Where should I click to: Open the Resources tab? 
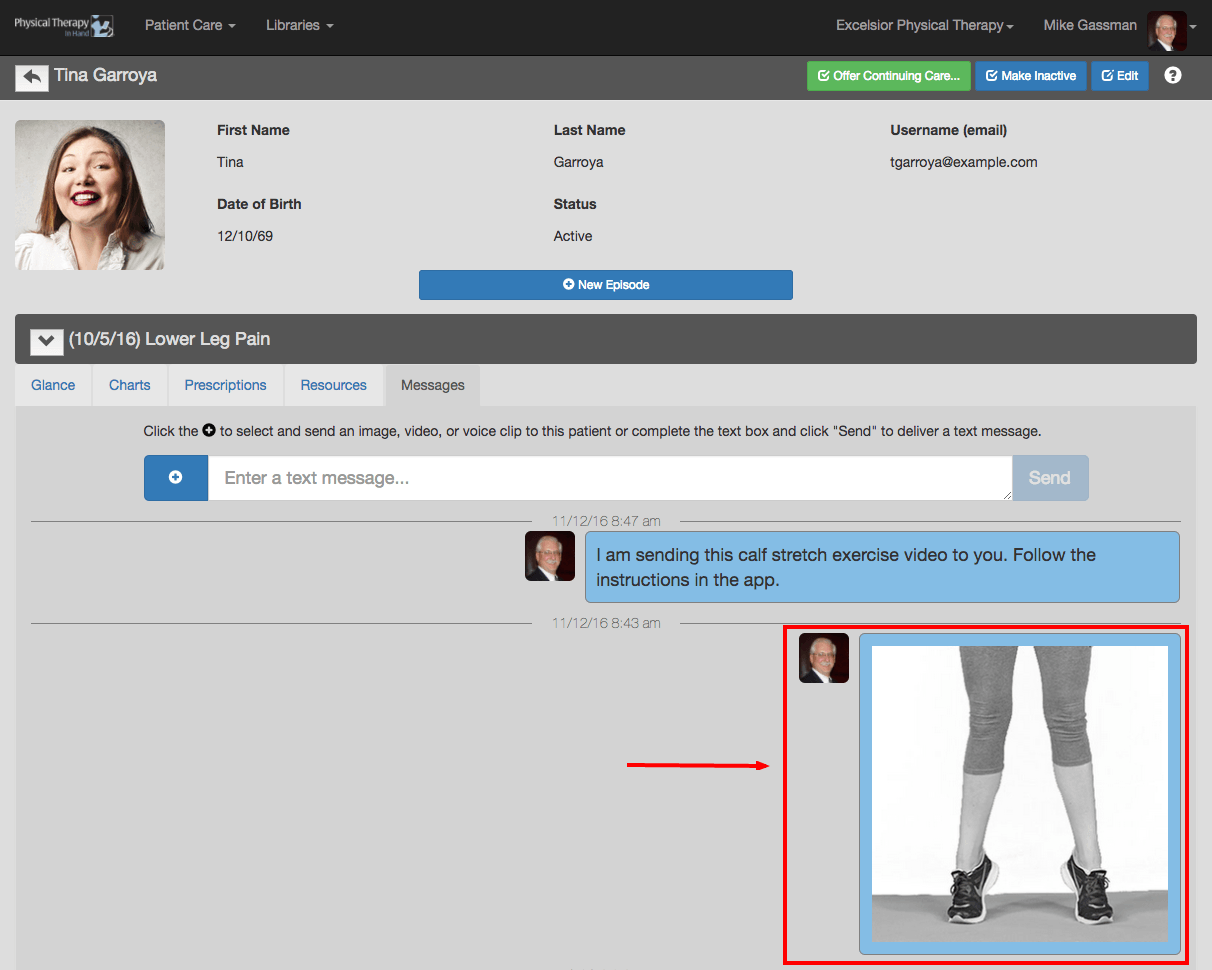click(334, 385)
